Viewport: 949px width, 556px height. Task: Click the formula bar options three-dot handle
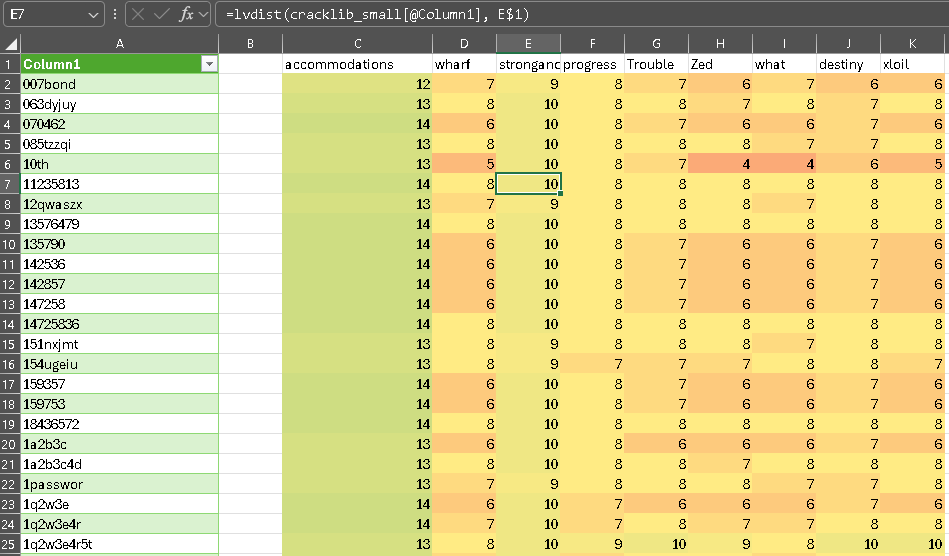click(114, 15)
